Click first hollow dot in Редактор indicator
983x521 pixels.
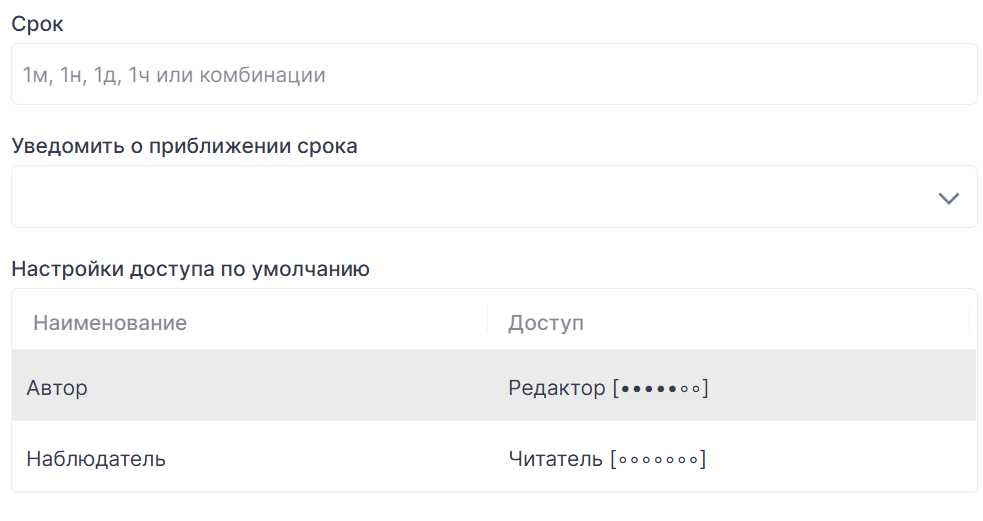pos(685,388)
